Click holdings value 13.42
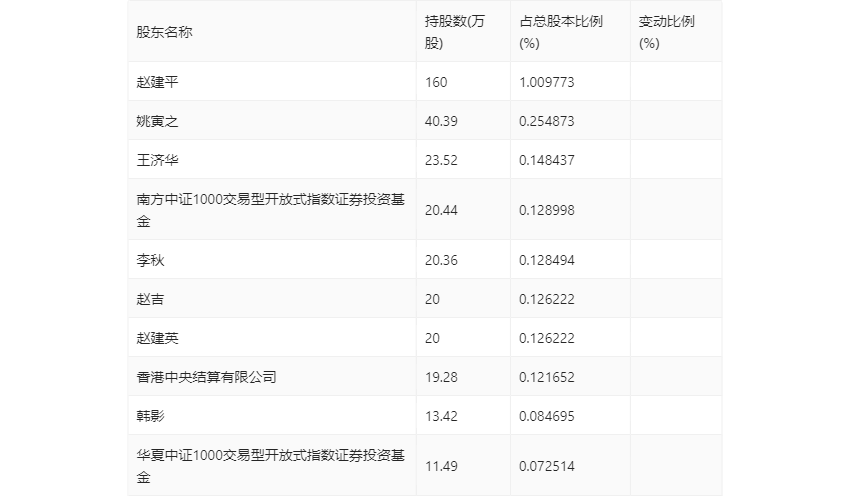The height and width of the screenshot is (496, 850). [x=441, y=416]
